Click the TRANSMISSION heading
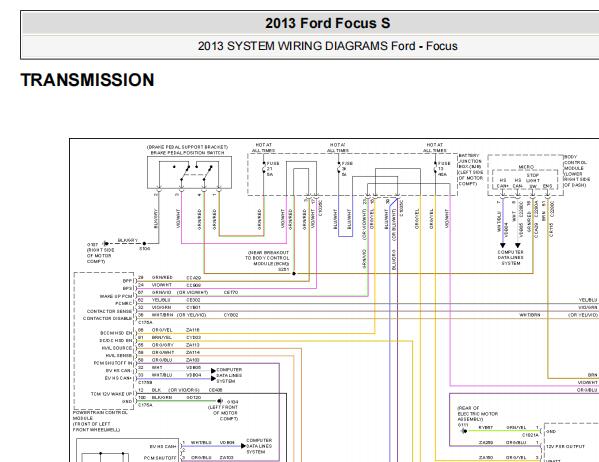The width and height of the screenshot is (599, 462). click(87, 80)
